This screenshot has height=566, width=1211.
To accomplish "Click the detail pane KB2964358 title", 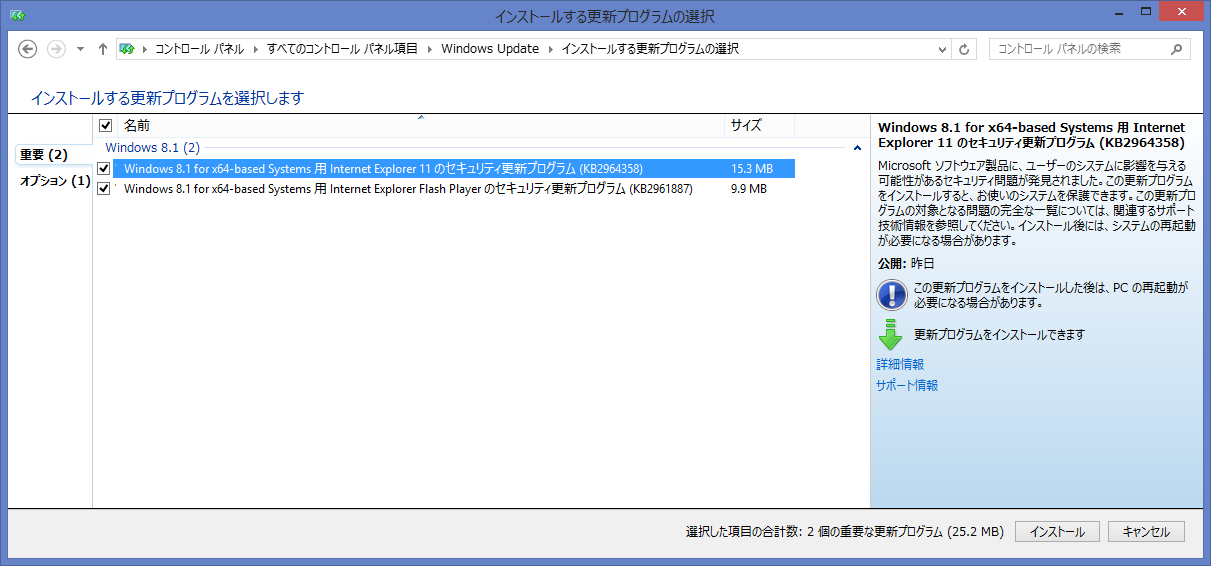I will coord(1031,135).
